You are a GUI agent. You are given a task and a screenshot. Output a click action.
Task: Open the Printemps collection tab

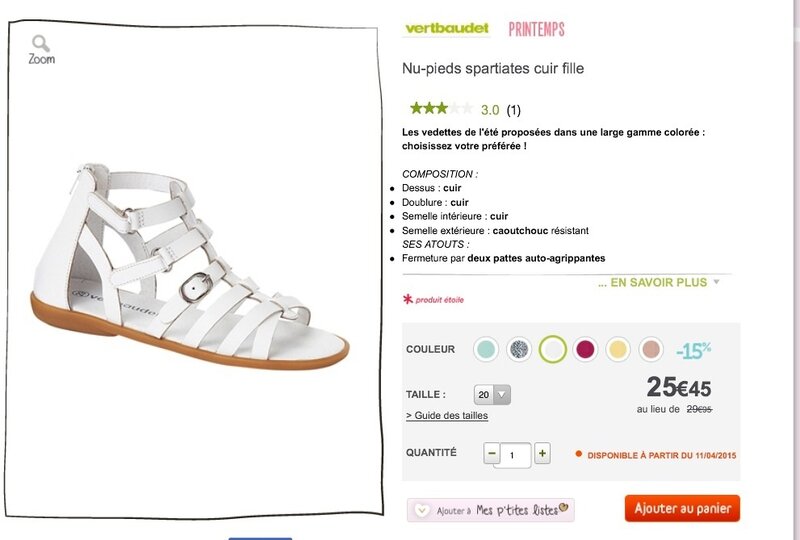click(537, 29)
